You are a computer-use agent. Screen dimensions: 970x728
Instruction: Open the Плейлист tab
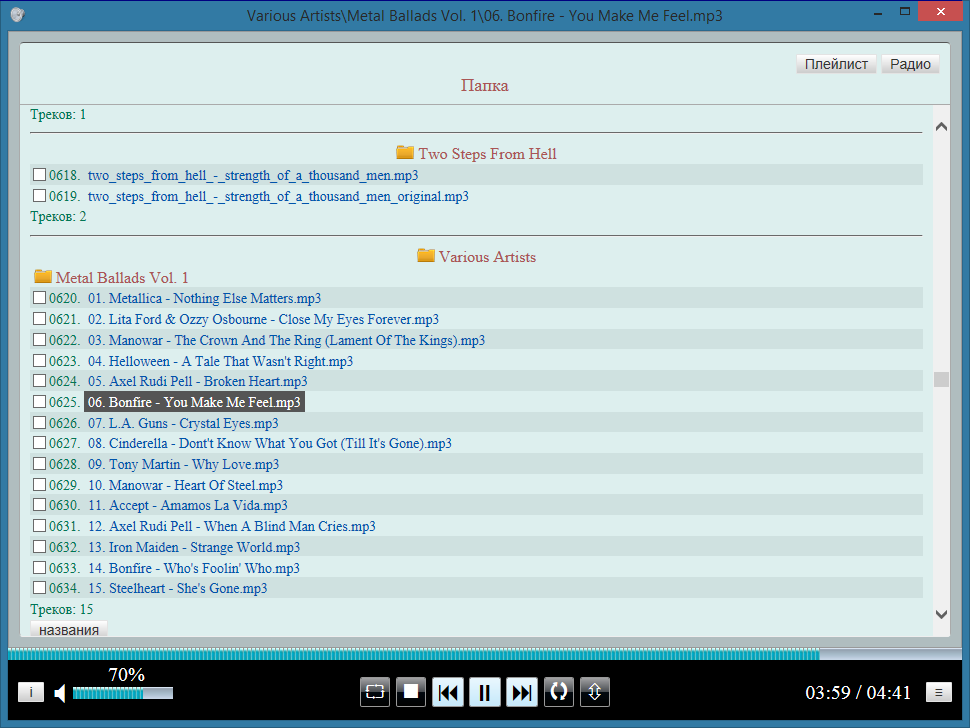coord(836,64)
